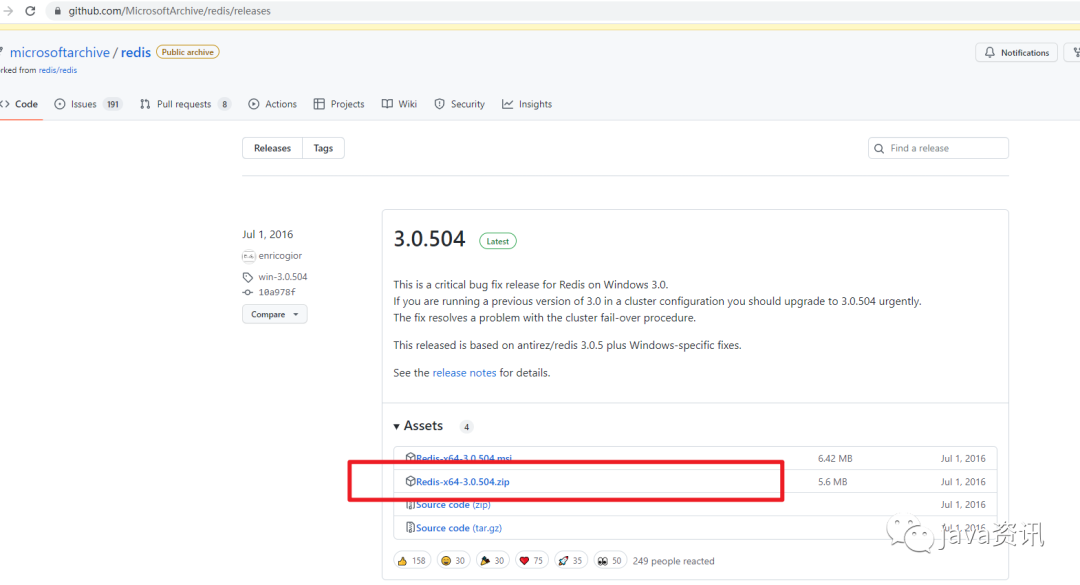Click the thumbs up reaction with 158
The width and height of the screenshot is (1080, 585).
click(x=412, y=561)
